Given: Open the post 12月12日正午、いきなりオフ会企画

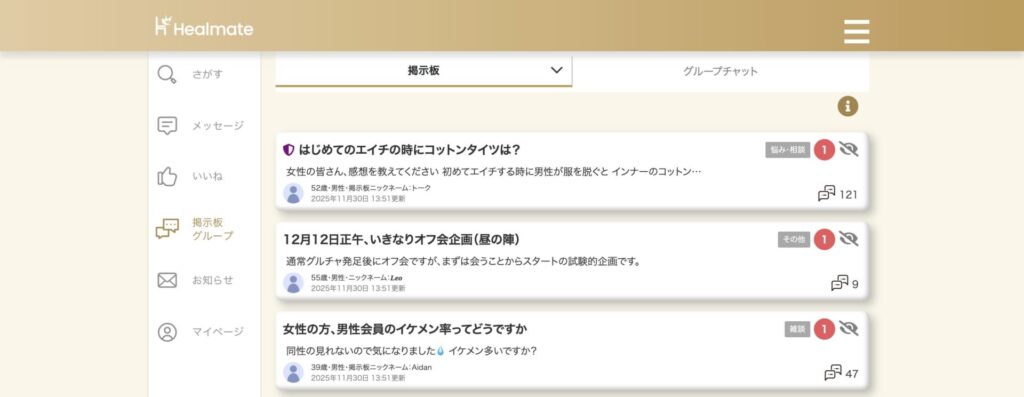Looking at the screenshot, I should (402, 240).
